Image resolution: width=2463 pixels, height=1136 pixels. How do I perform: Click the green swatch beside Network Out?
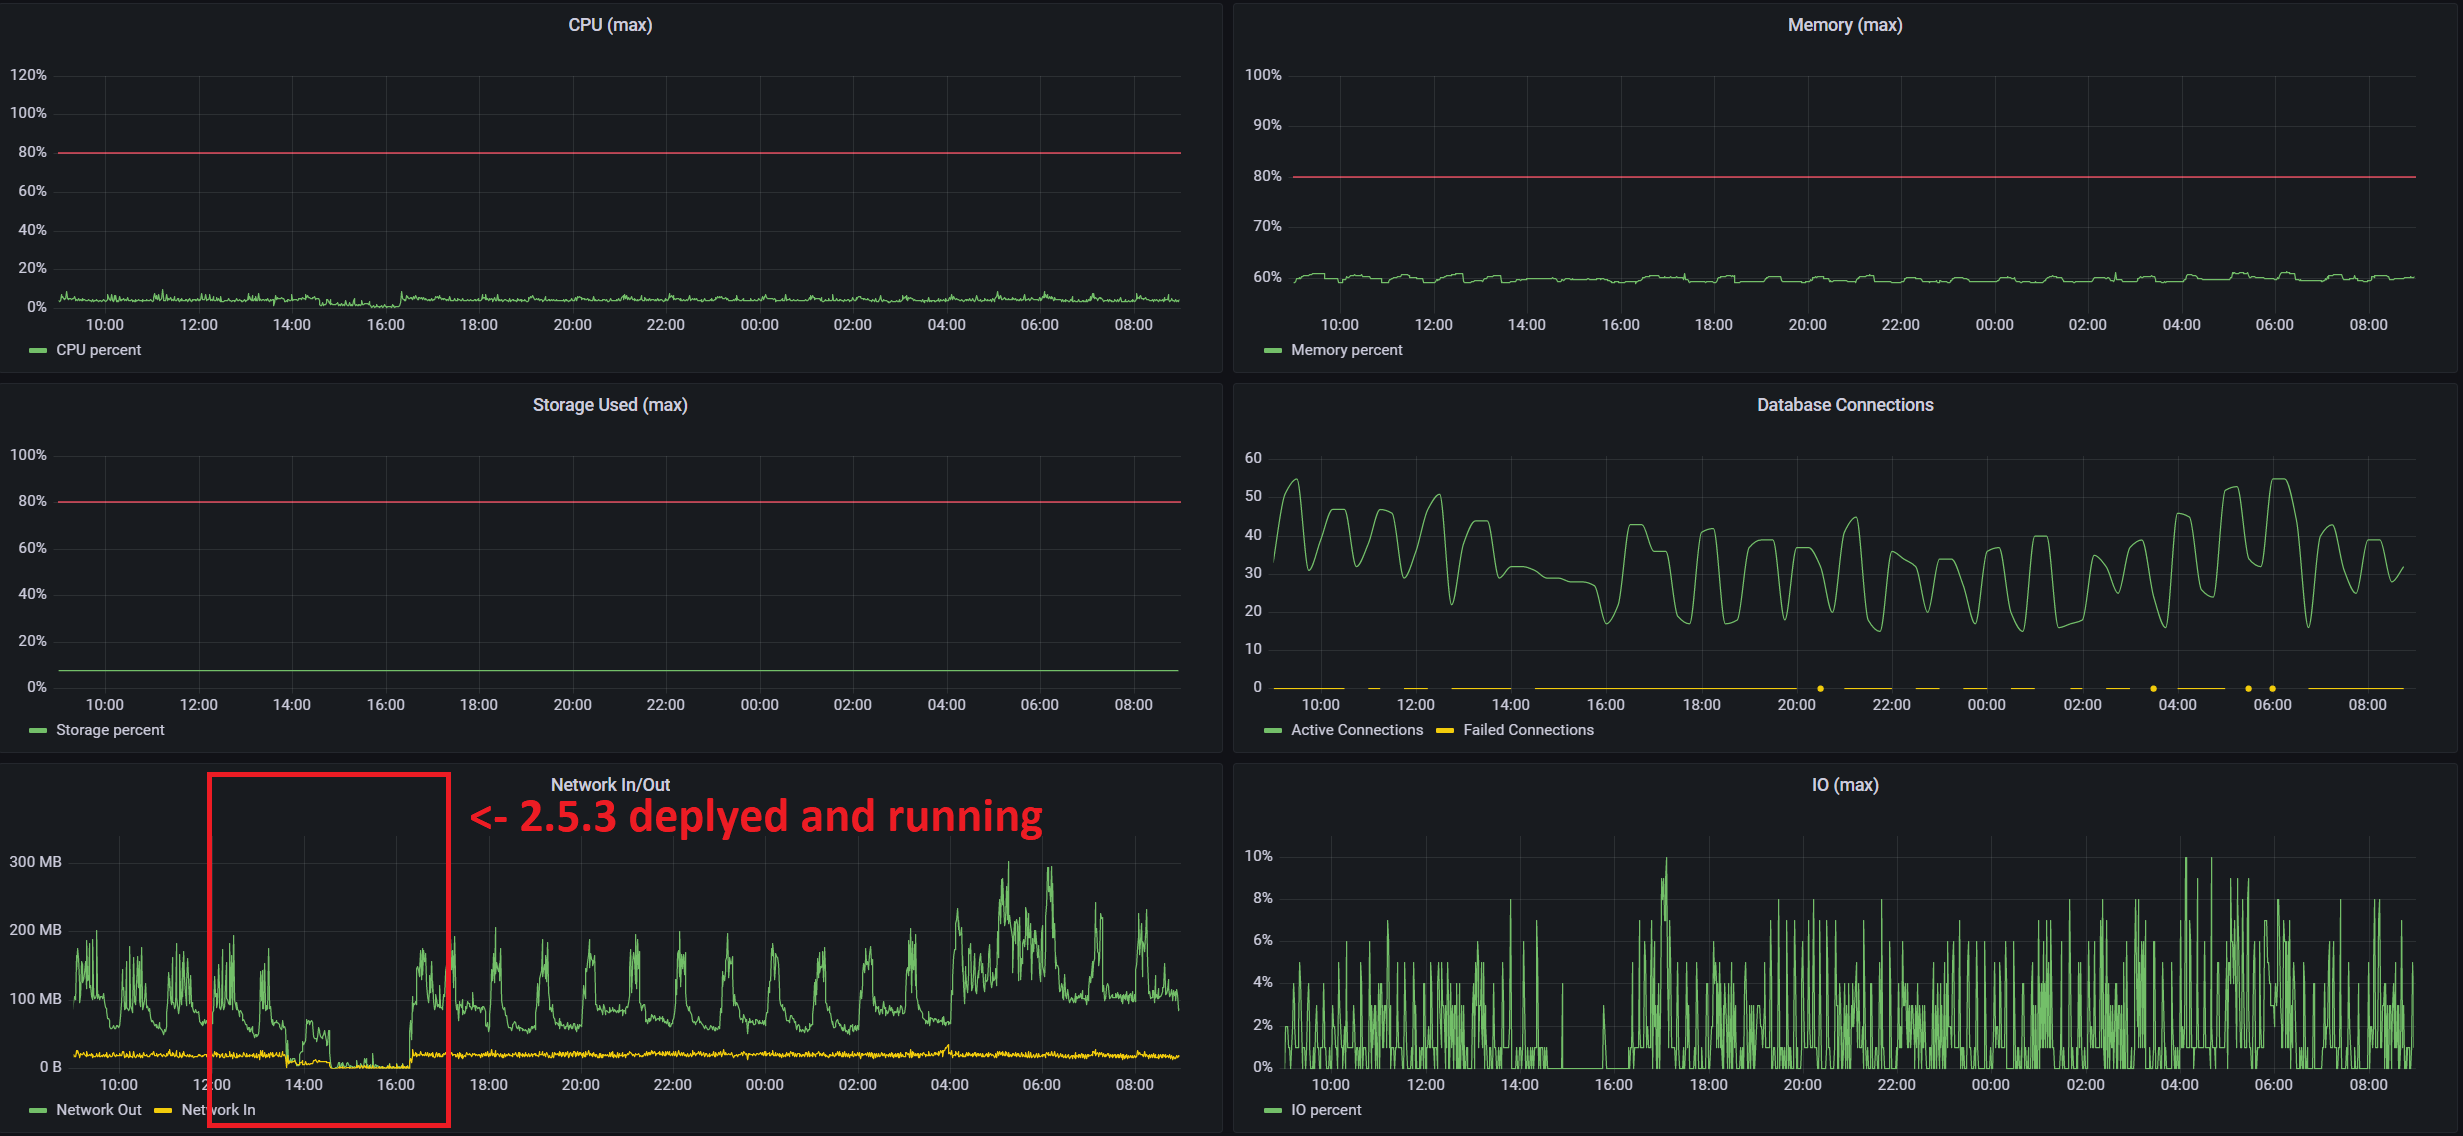(x=37, y=1110)
